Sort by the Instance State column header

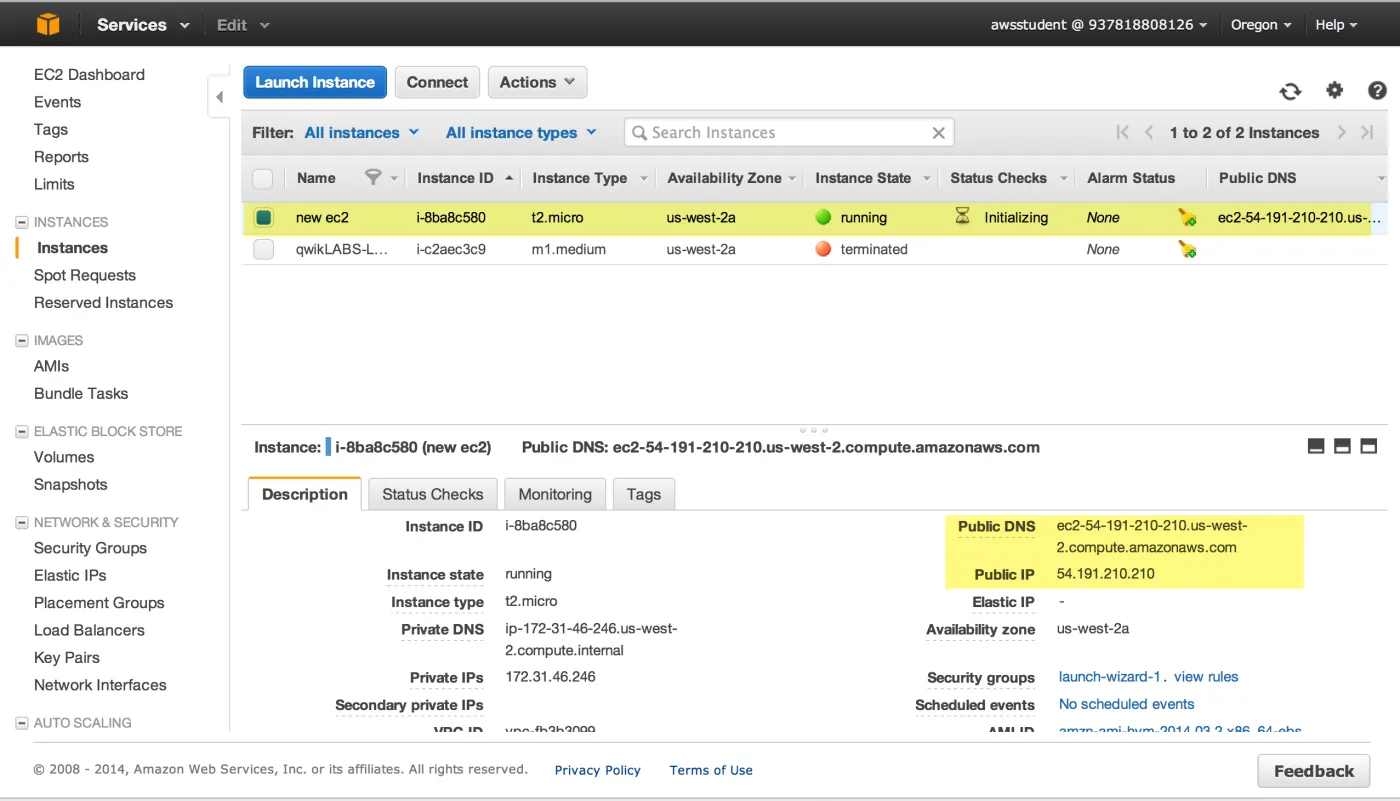click(x=863, y=178)
